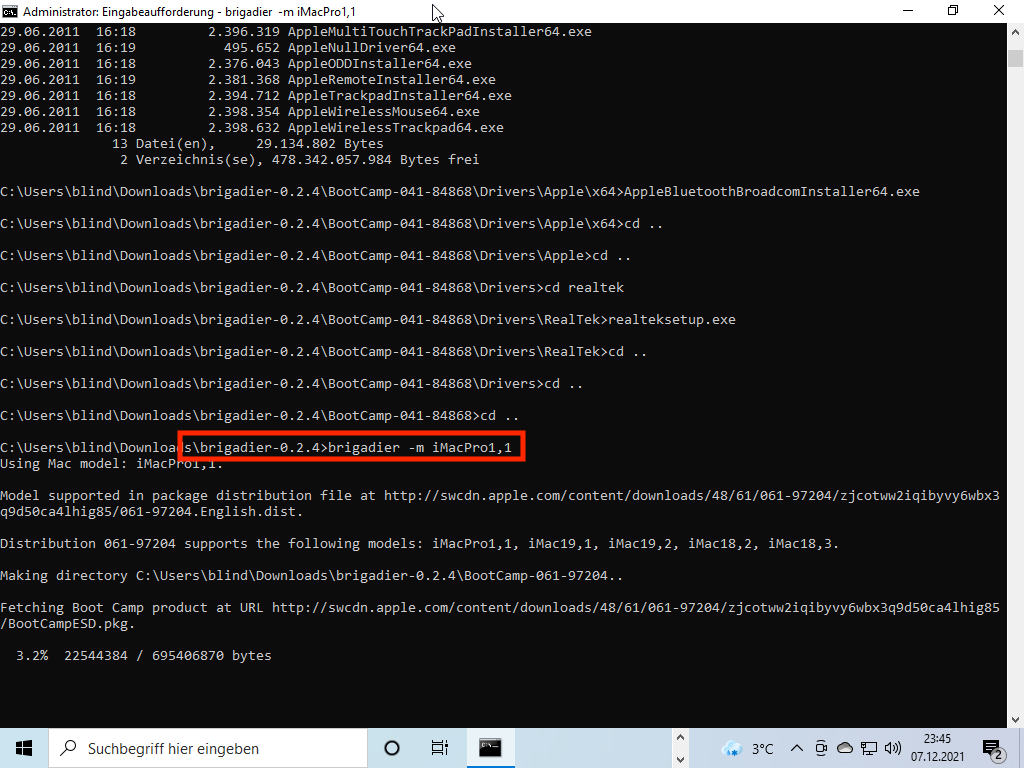
Task: Click the file name 'AppleRemoteInstaller64.exe'
Action: [x=392, y=80]
